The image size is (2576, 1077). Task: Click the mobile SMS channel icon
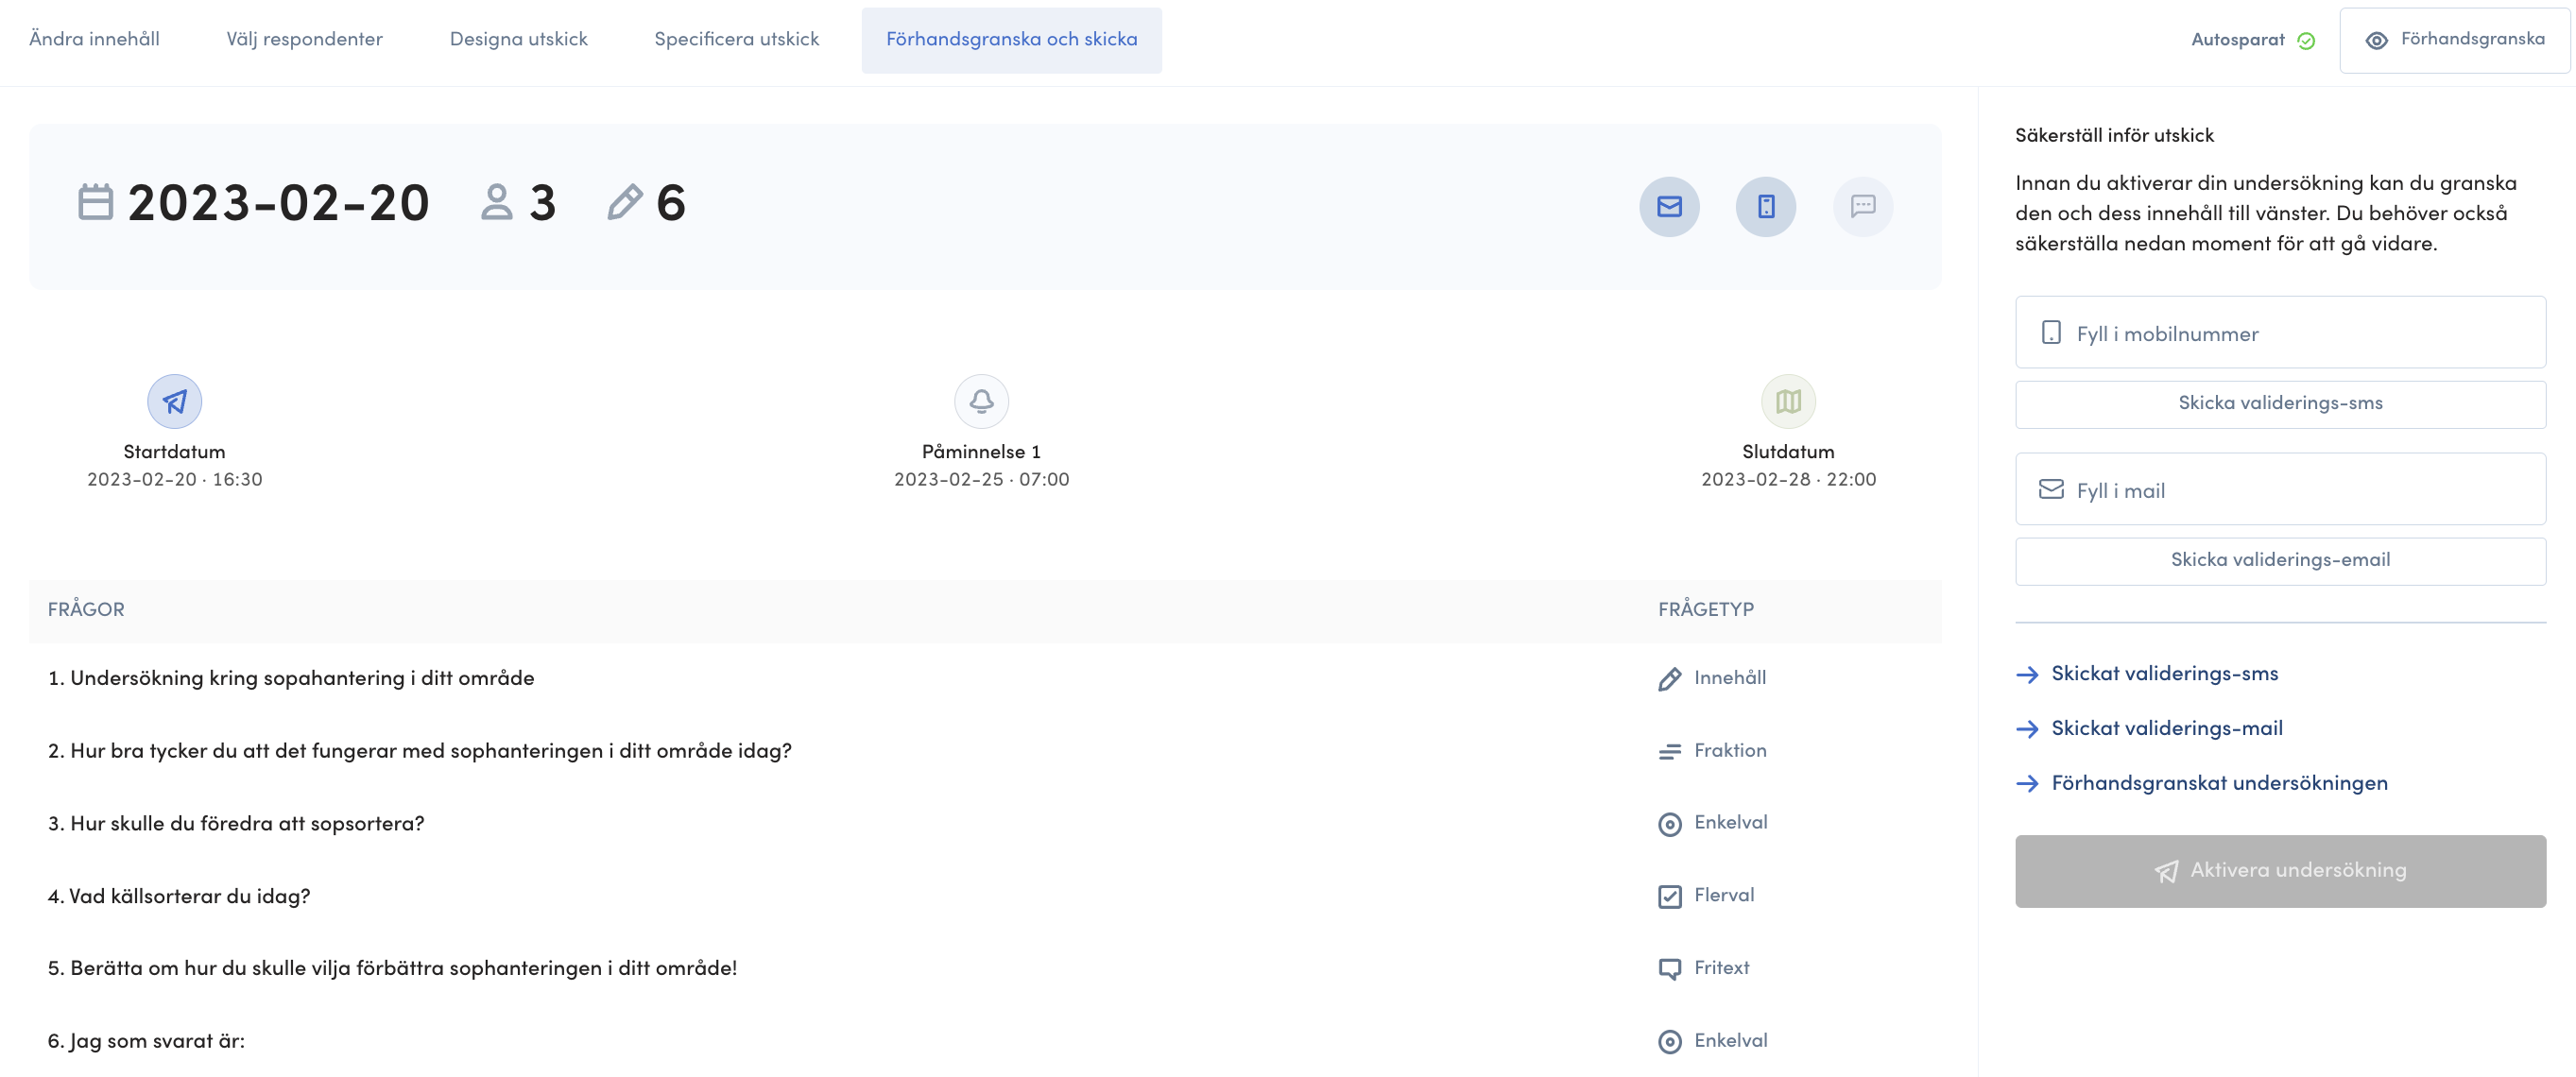click(x=1765, y=206)
